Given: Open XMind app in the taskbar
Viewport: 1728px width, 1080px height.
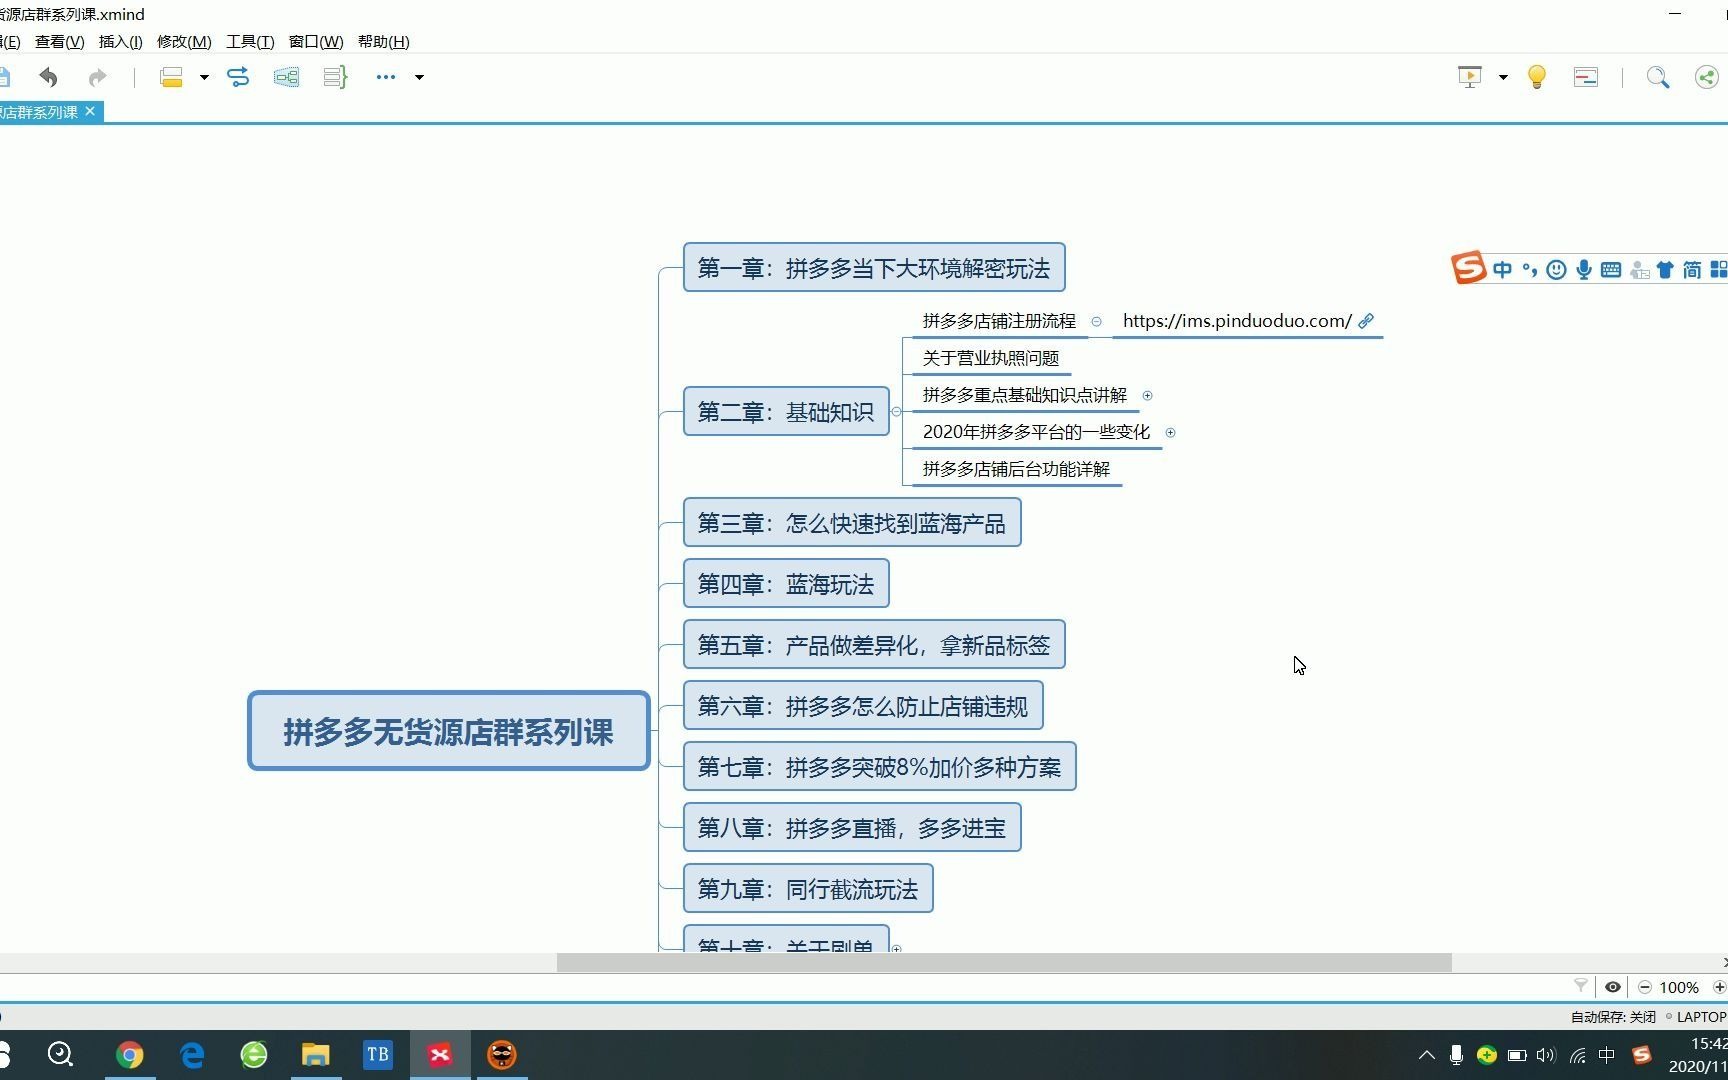Looking at the screenshot, I should pyautogui.click(x=440, y=1055).
